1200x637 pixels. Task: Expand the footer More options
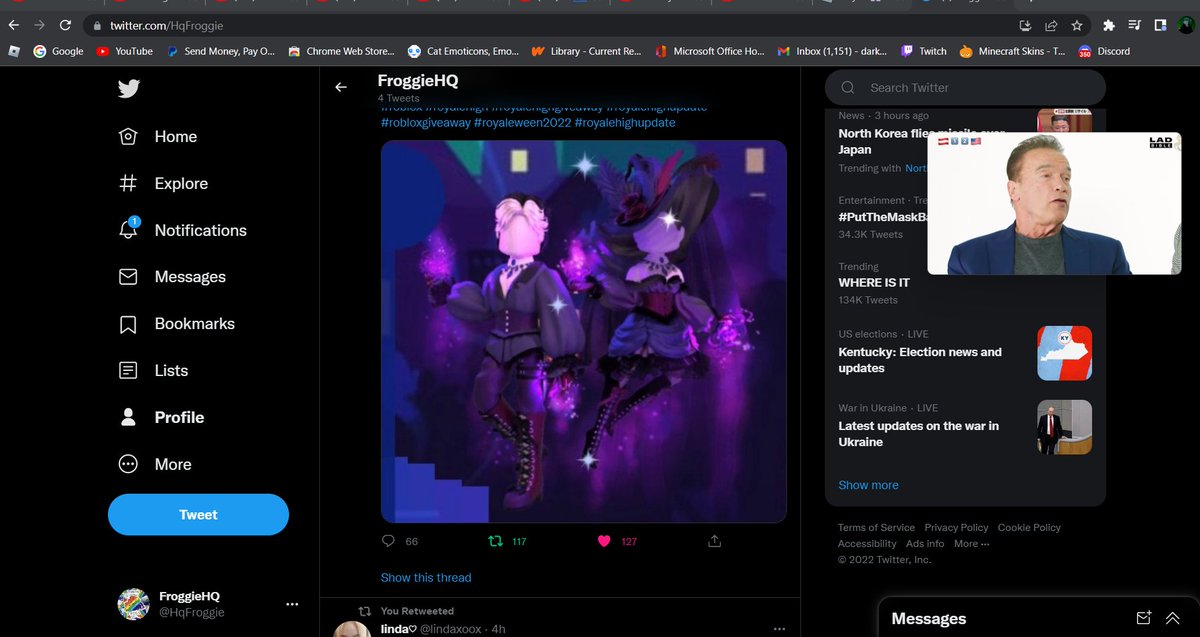(971, 543)
